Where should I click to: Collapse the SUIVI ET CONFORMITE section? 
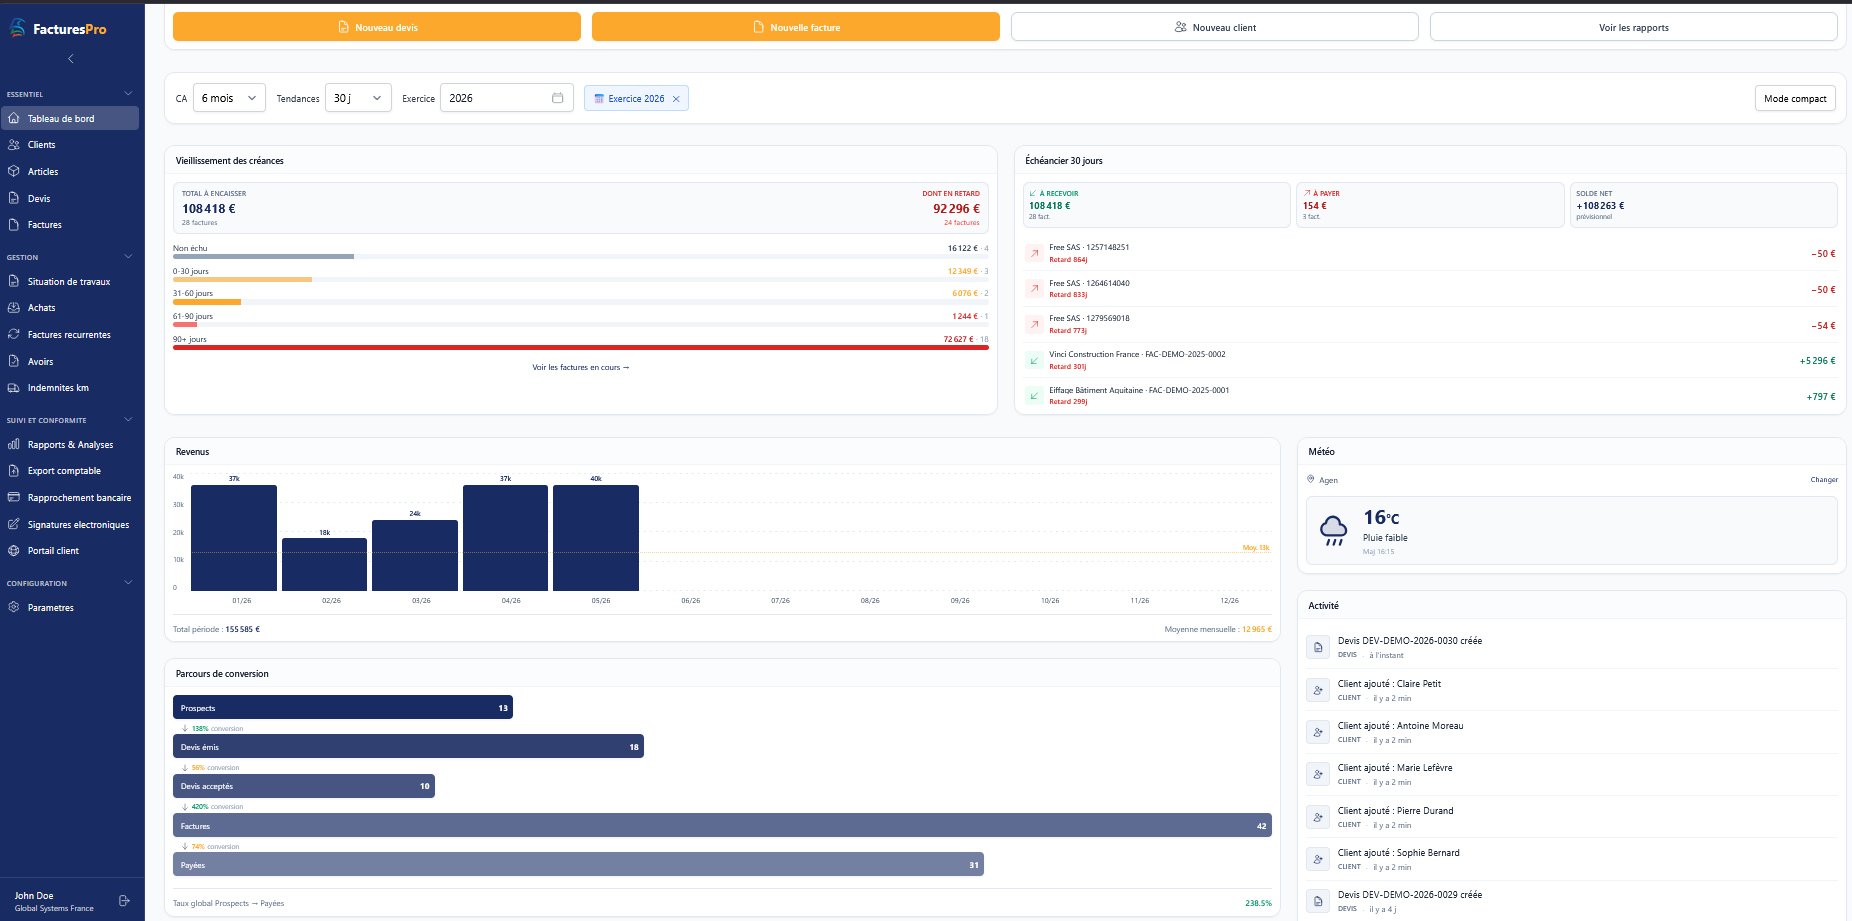pyautogui.click(x=128, y=420)
